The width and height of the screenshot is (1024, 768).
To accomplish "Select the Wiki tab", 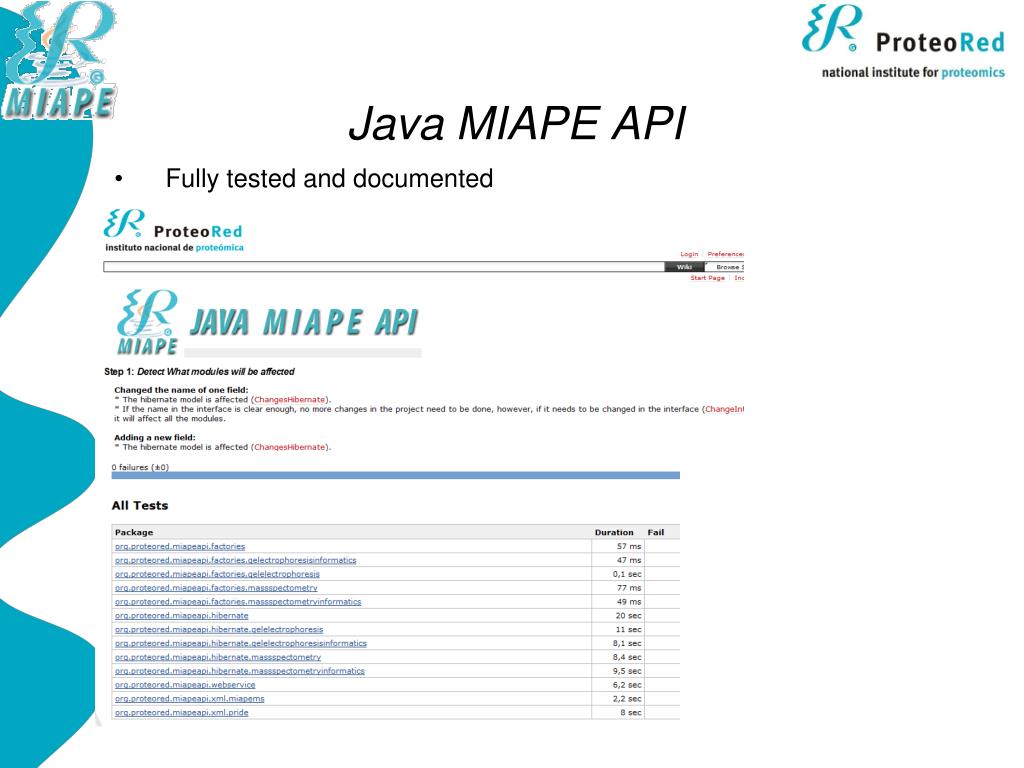I will coord(684,267).
